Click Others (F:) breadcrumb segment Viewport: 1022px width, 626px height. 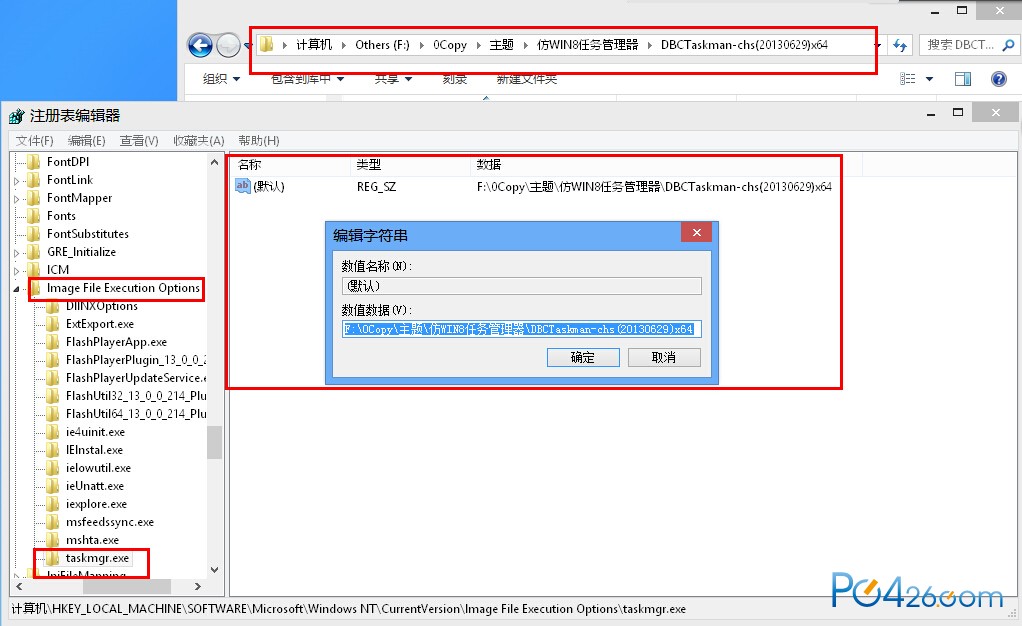click(x=383, y=44)
